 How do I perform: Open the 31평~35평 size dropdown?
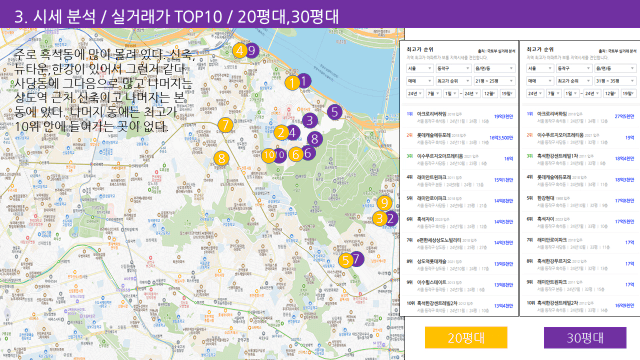(615, 81)
